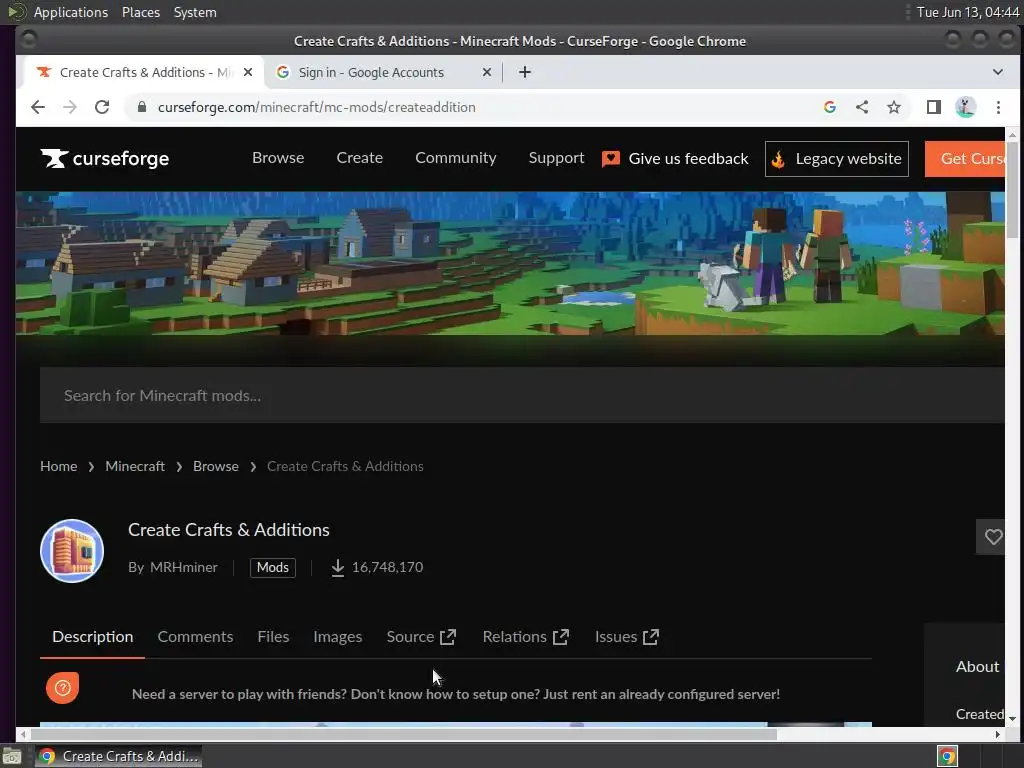
Task: Click the show desktop icon in taskbar
Action: tap(12, 756)
